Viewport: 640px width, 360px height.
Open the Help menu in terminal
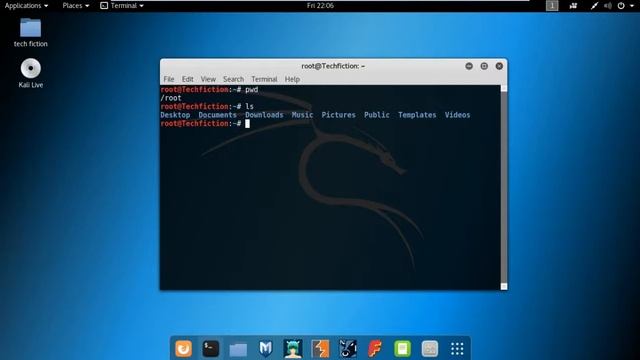[x=292, y=79]
